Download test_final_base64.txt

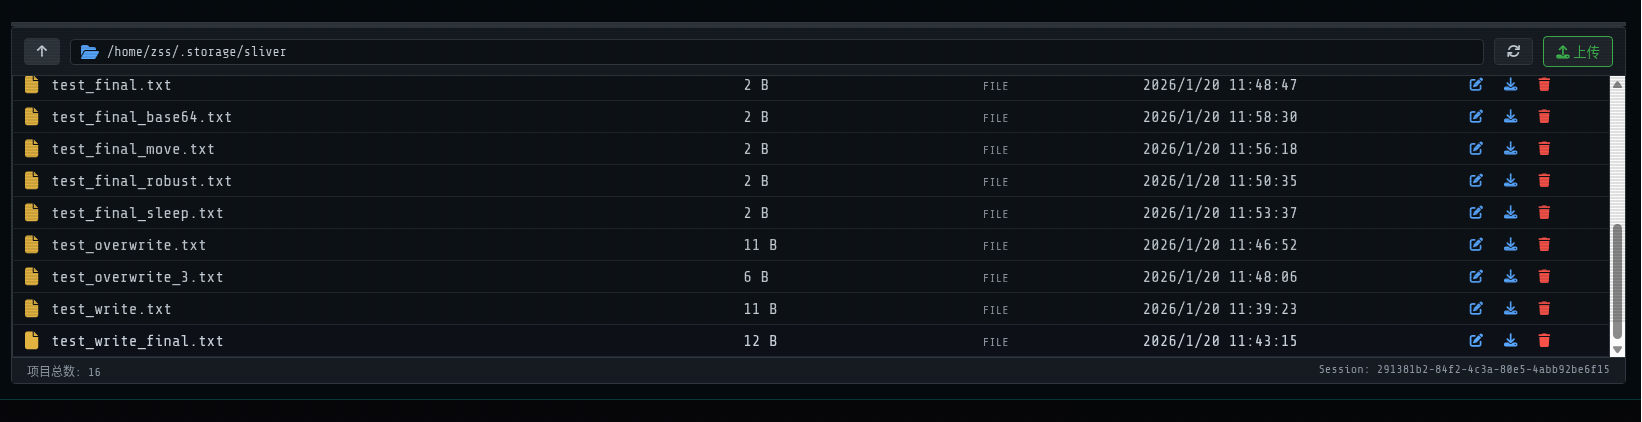pos(1510,117)
